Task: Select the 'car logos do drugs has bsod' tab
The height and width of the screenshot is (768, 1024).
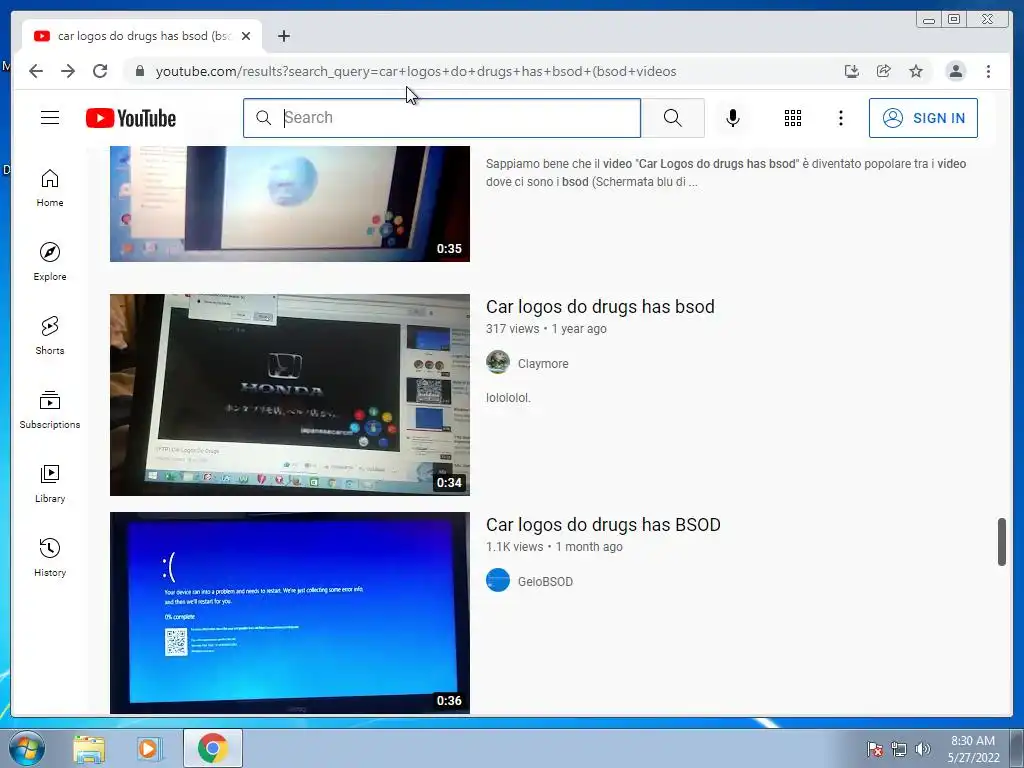Action: point(142,36)
